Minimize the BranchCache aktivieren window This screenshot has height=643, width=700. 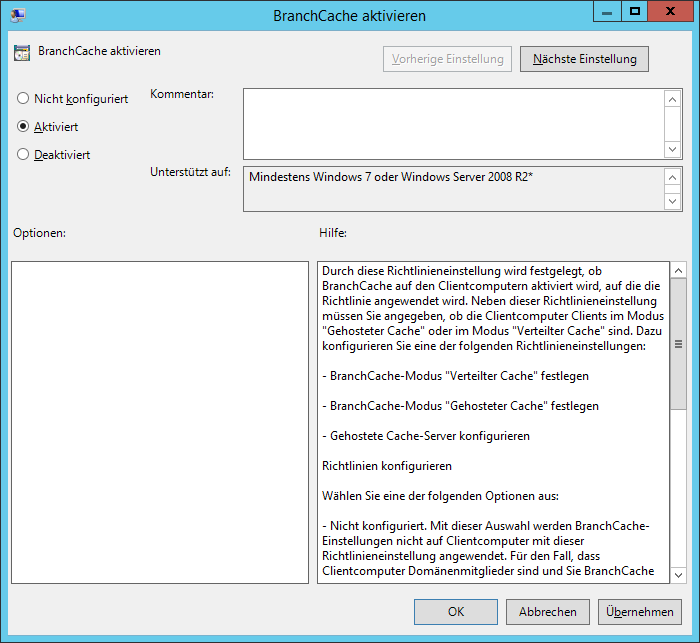607,12
